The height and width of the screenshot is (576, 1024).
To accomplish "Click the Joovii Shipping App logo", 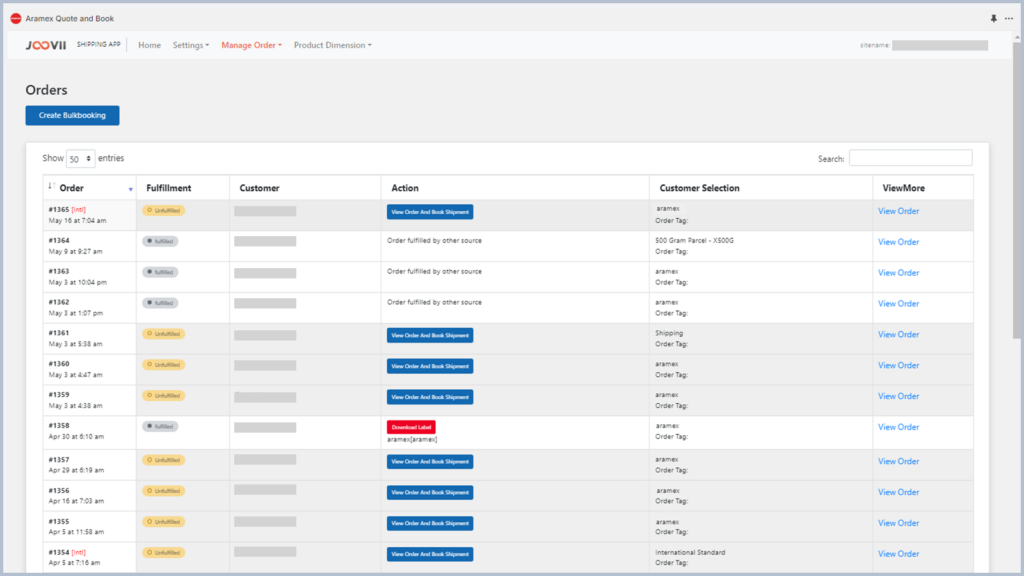I will [x=45, y=45].
